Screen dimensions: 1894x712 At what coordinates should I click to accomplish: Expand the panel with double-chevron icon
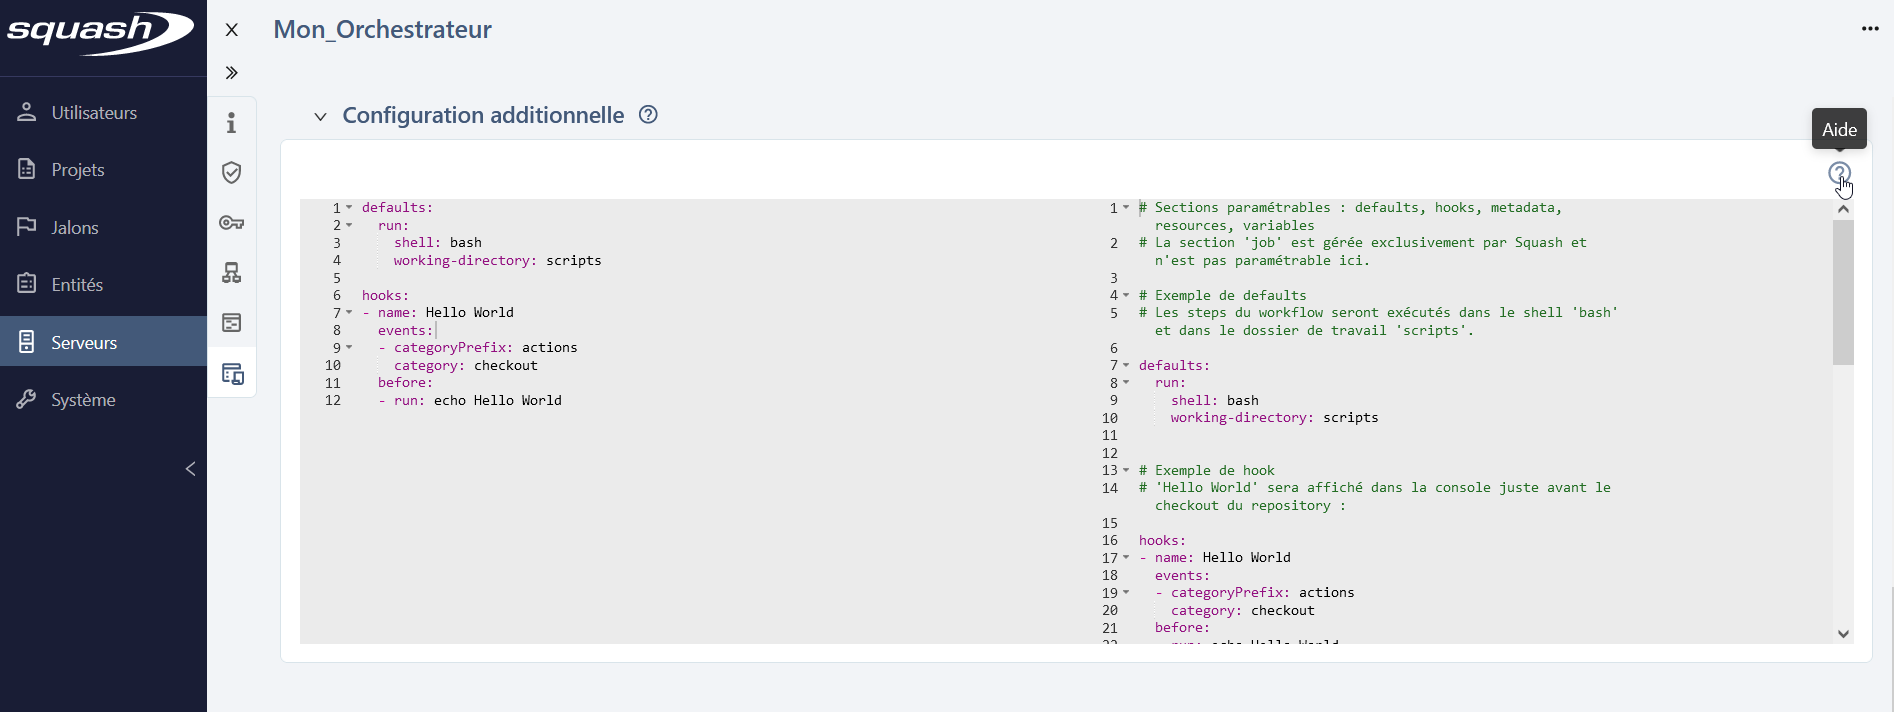point(231,73)
